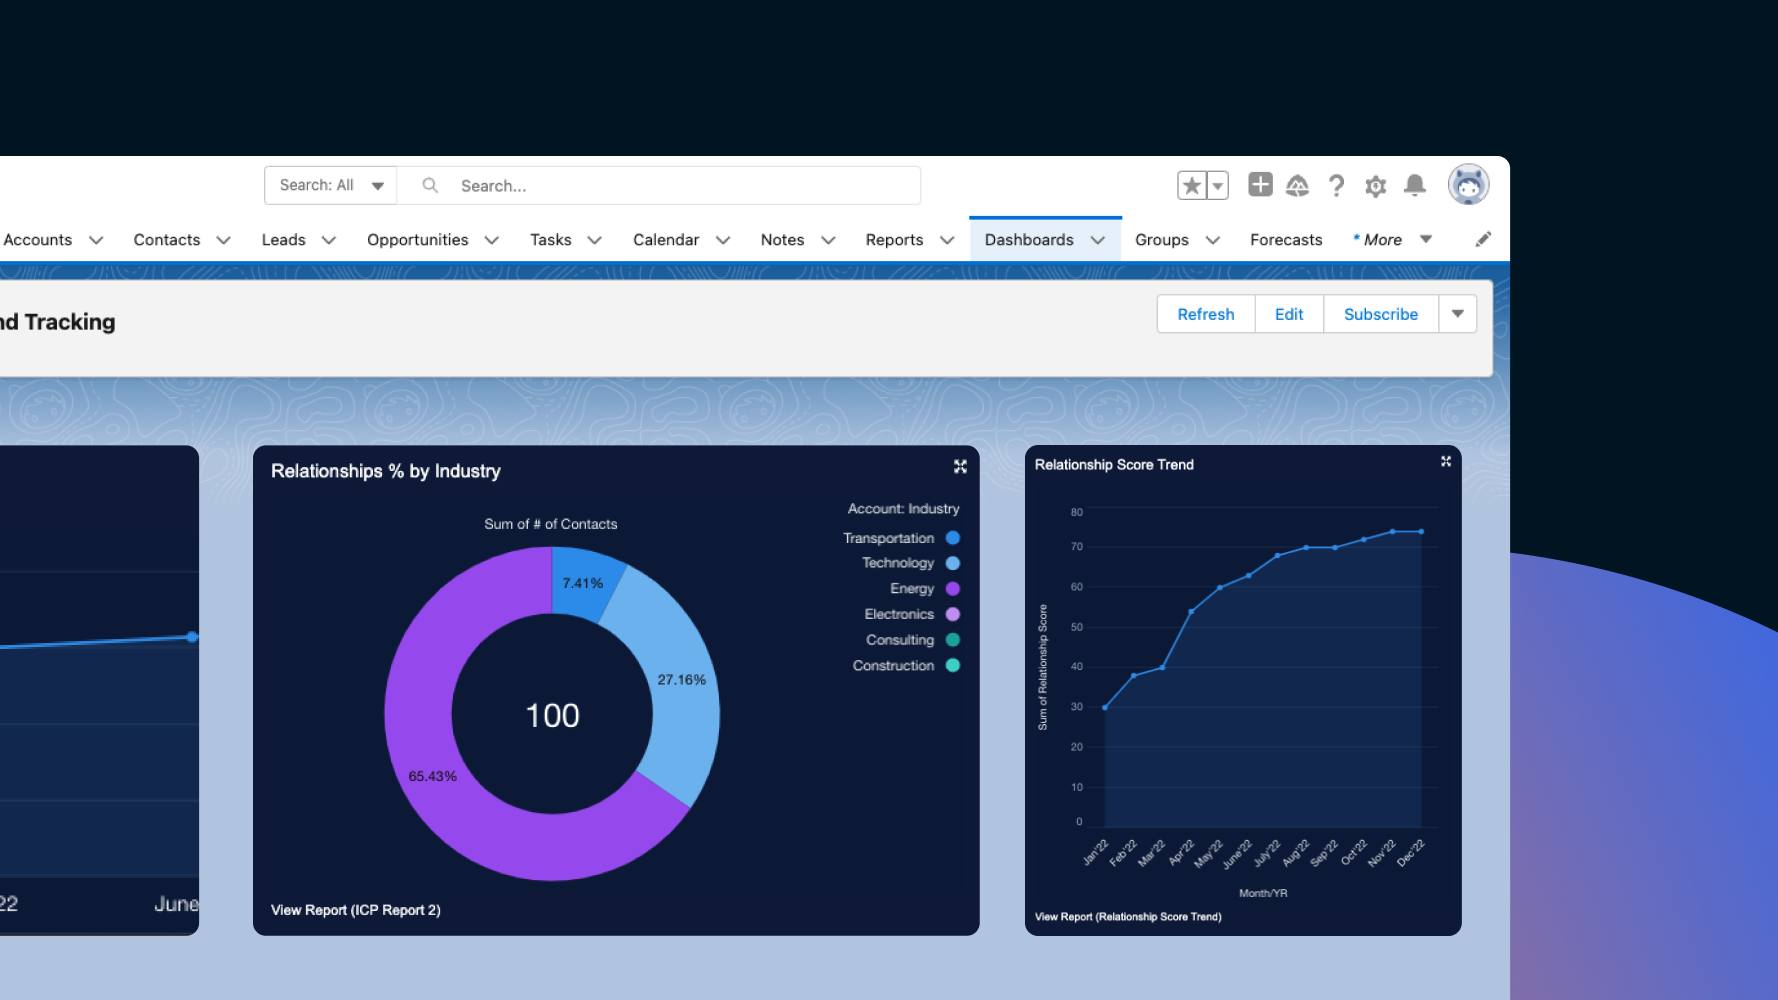1778x1000 pixels.
Task: Open Trailhead guidance cloud icon
Action: click(x=1297, y=186)
